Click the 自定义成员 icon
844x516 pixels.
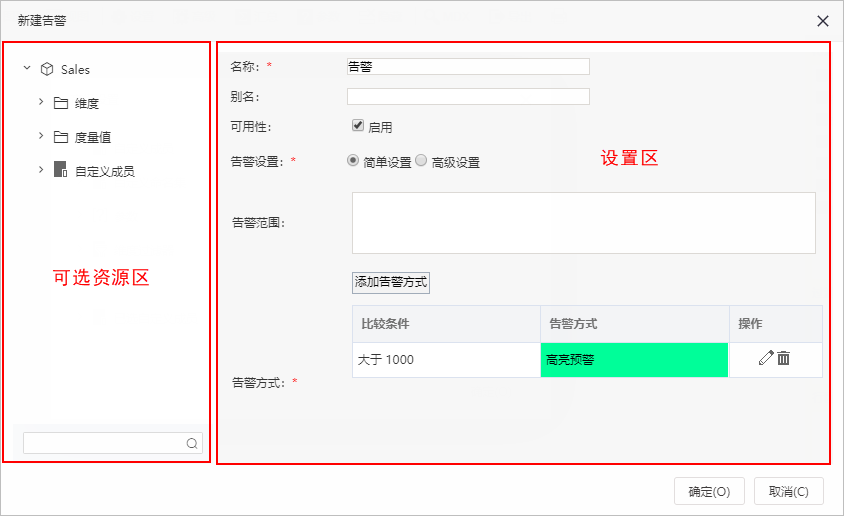60,169
